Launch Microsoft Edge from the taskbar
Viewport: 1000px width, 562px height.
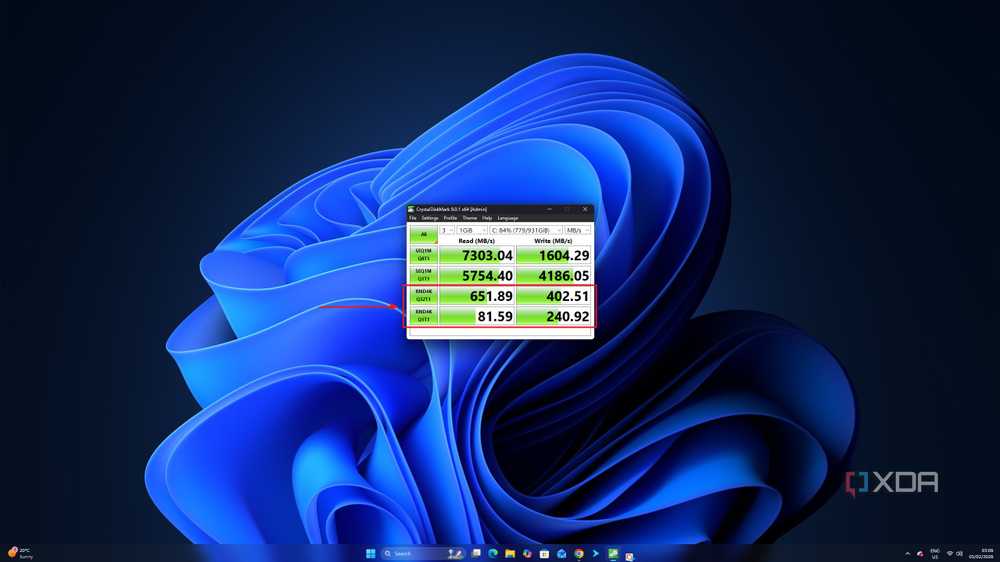click(493, 554)
